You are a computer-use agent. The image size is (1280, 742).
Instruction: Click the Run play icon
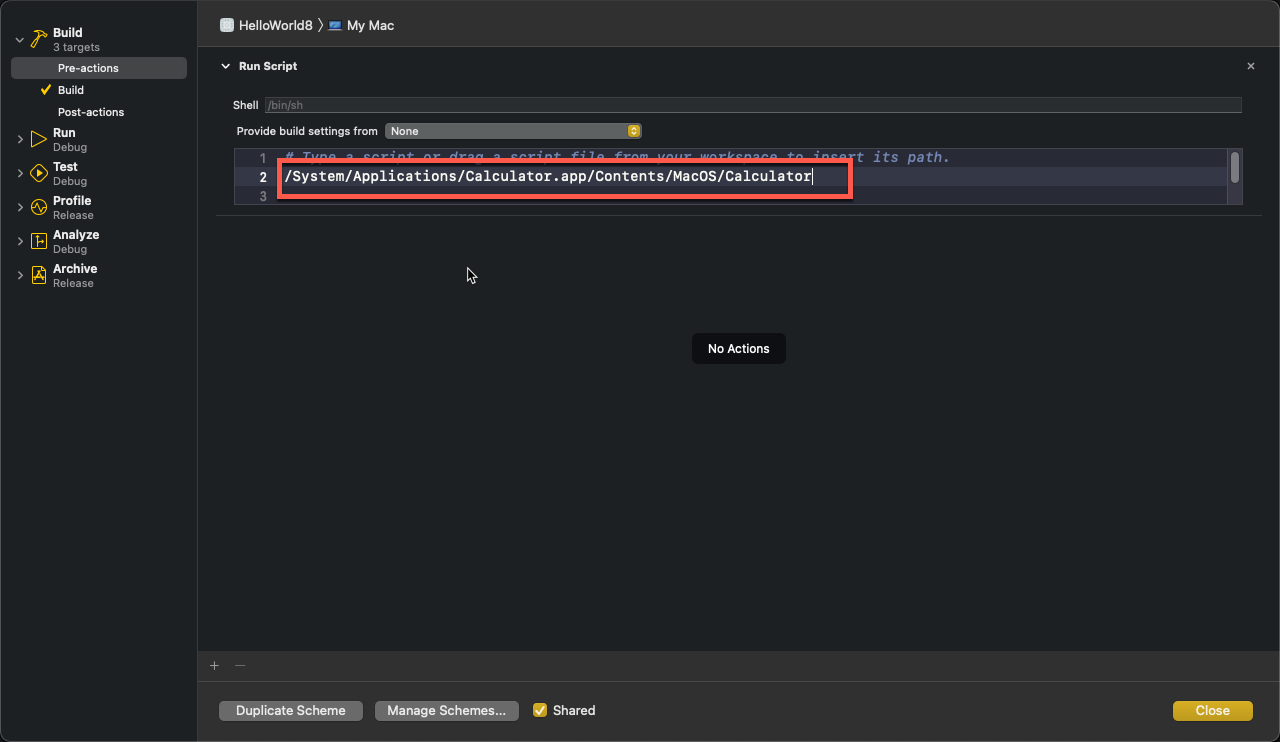39,139
